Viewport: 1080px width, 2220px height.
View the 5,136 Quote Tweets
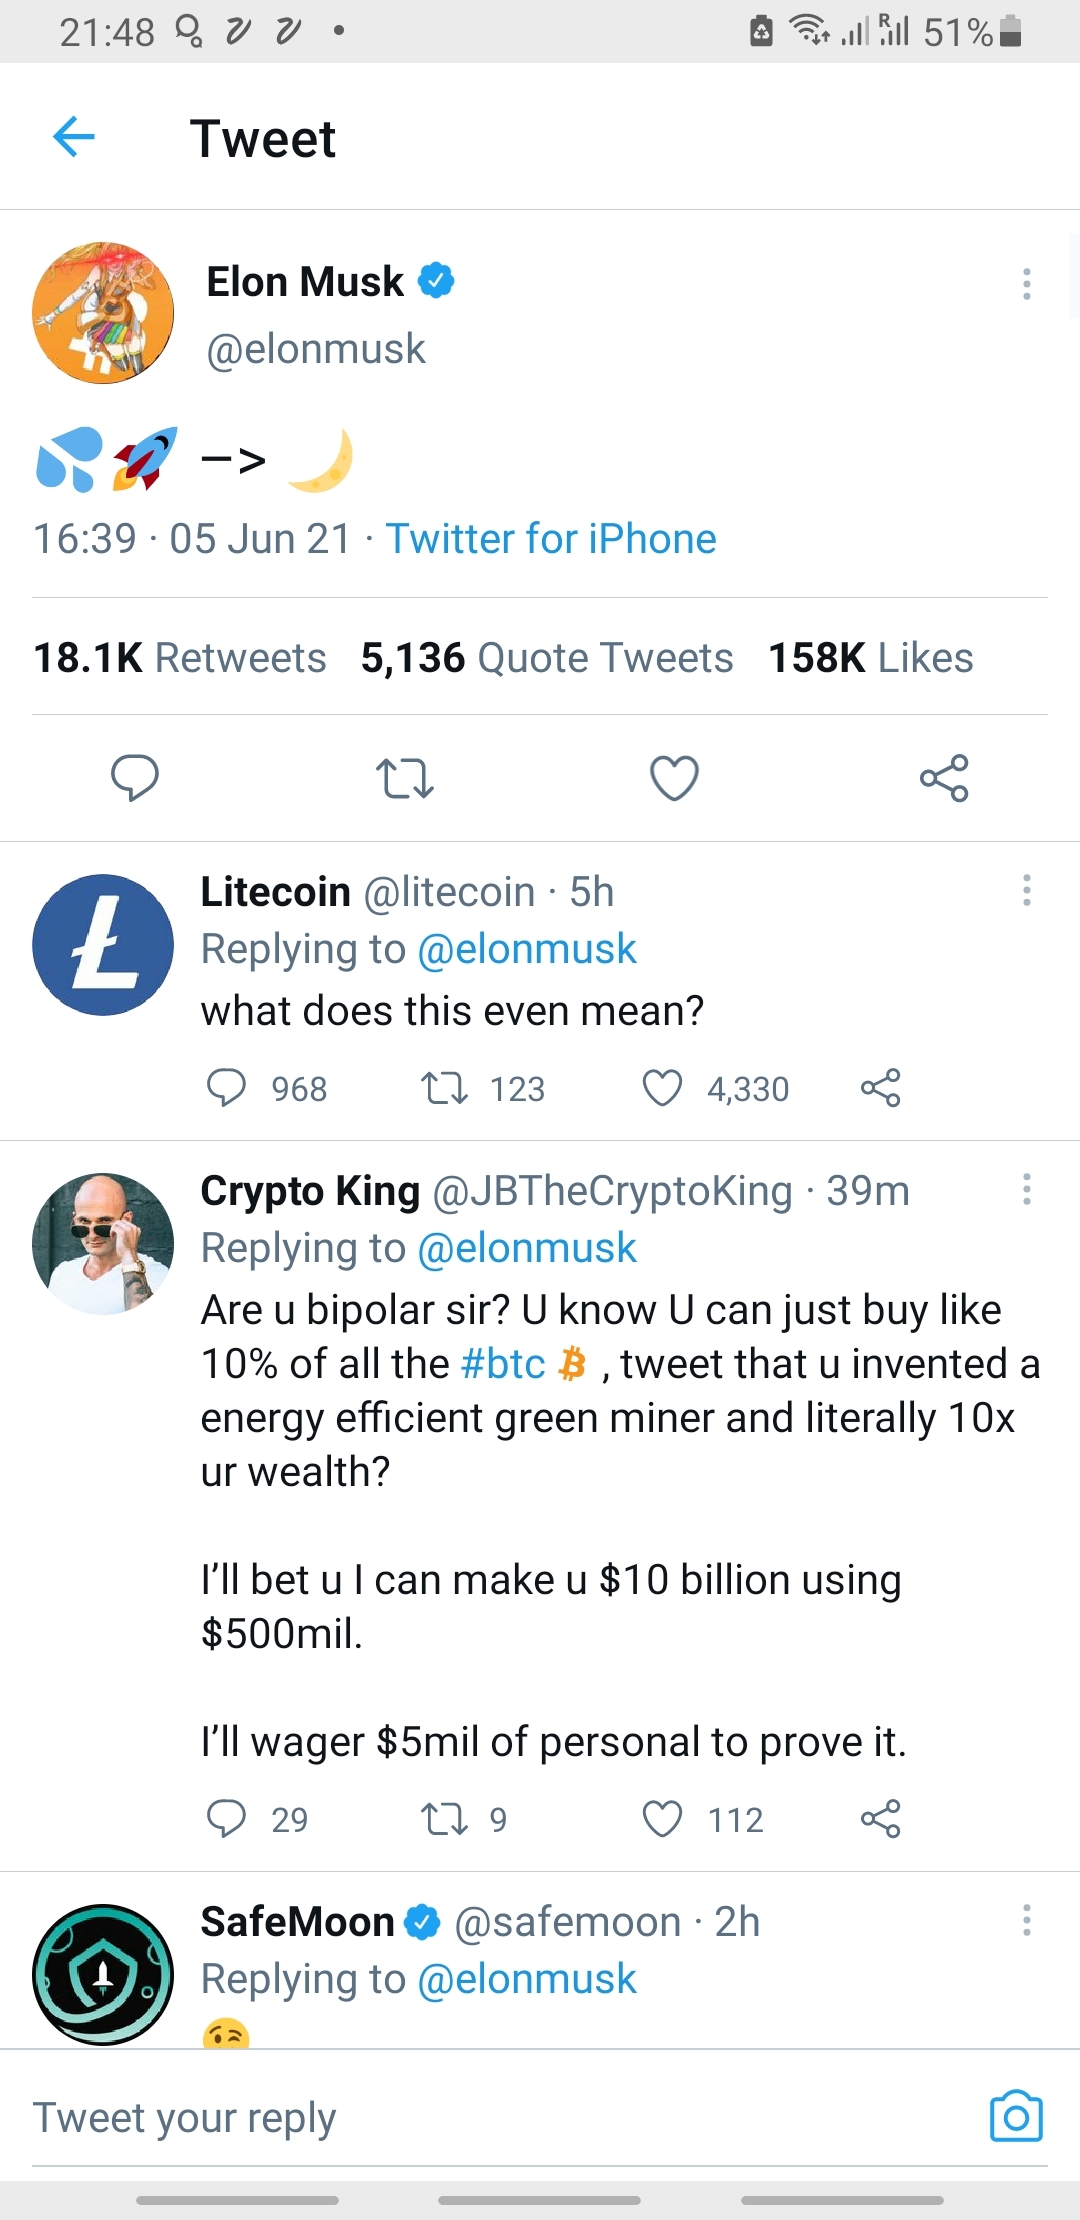point(547,658)
